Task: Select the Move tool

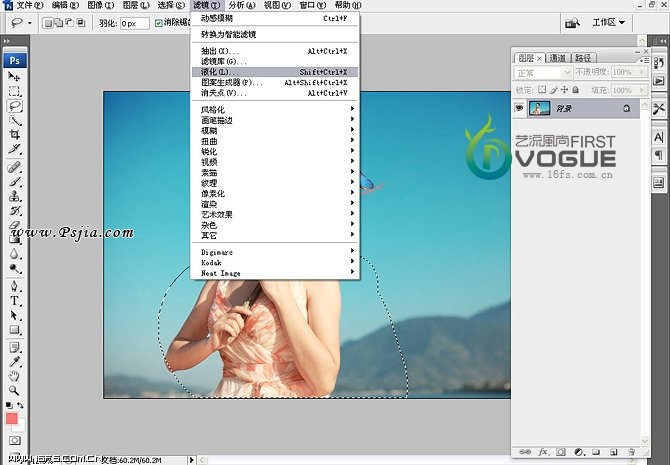Action: click(15, 77)
